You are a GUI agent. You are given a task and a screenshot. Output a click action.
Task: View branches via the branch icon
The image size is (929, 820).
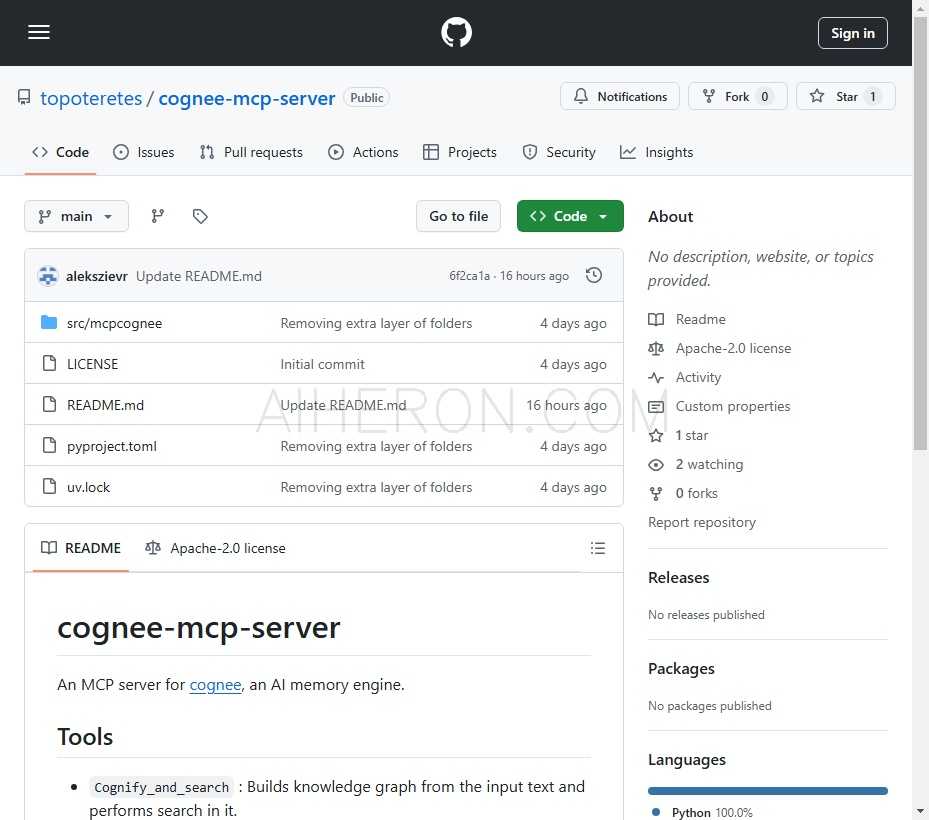click(x=158, y=216)
